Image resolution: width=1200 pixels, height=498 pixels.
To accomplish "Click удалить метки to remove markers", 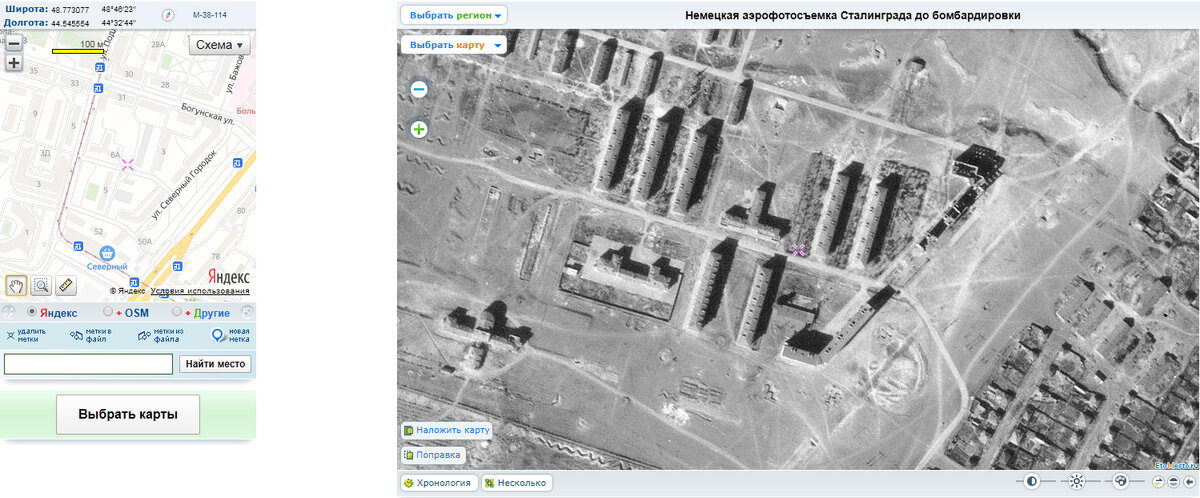I will click(26, 336).
